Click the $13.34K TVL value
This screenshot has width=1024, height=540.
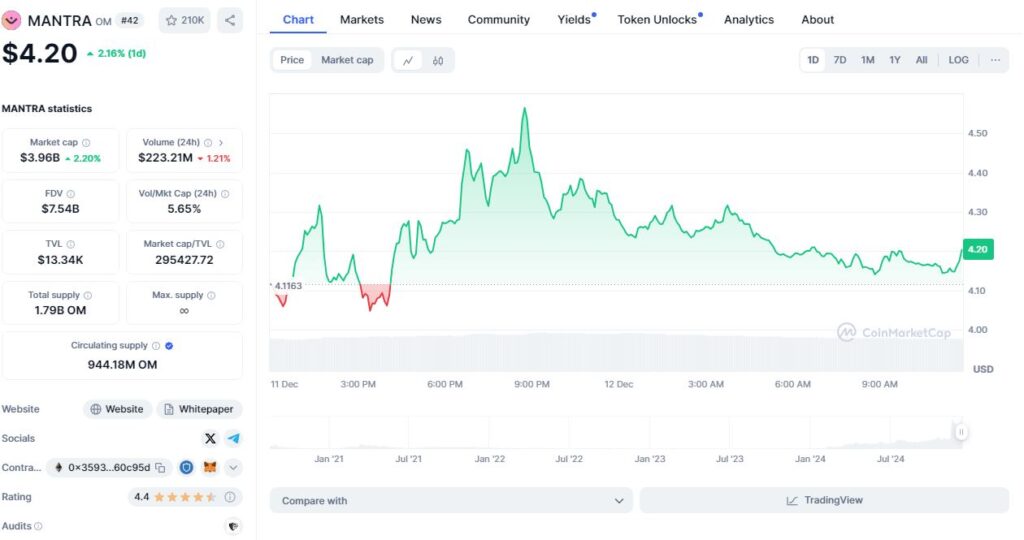click(60, 260)
